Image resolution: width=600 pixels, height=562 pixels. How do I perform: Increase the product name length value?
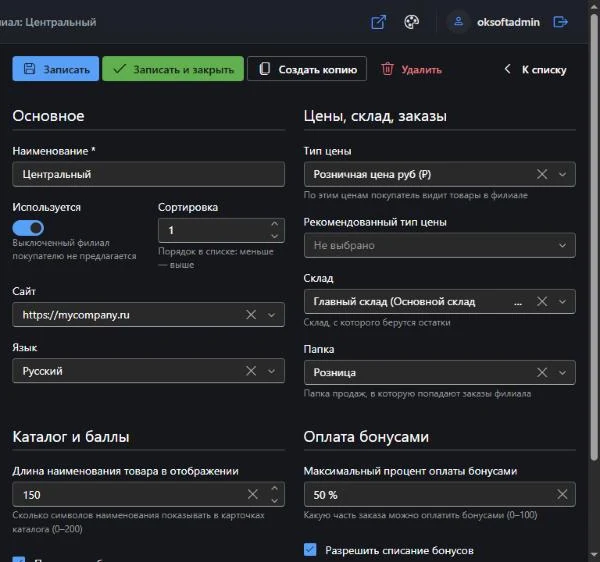[274, 488]
